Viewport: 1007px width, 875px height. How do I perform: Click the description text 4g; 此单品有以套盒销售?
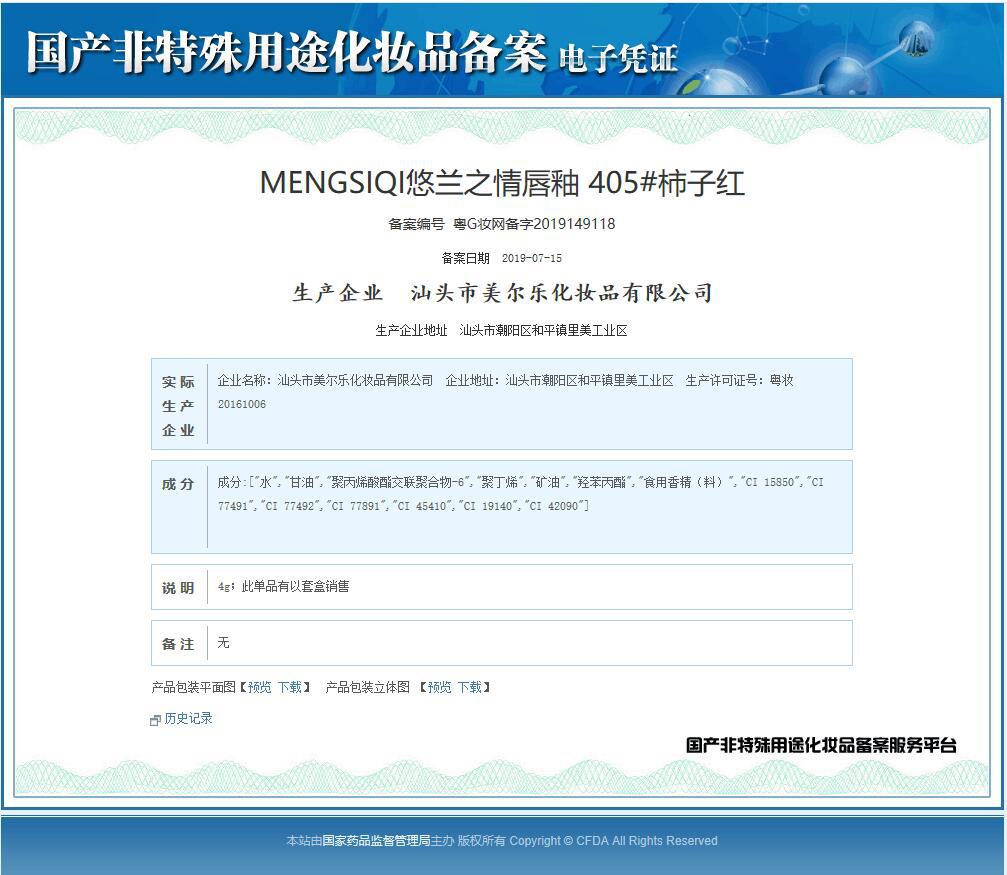tap(283, 586)
